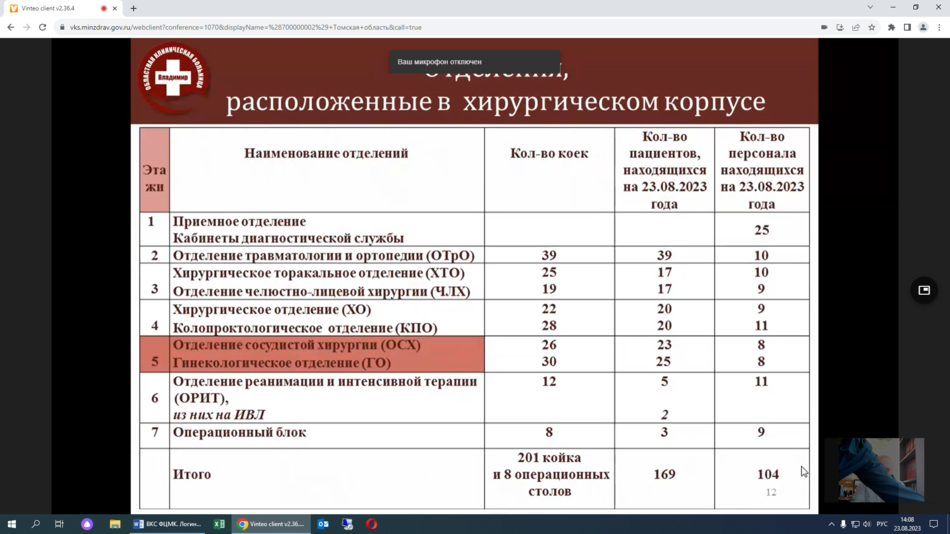This screenshot has height=534, width=950.
Task: Open File Explorer from taskbar
Action: (x=115, y=524)
